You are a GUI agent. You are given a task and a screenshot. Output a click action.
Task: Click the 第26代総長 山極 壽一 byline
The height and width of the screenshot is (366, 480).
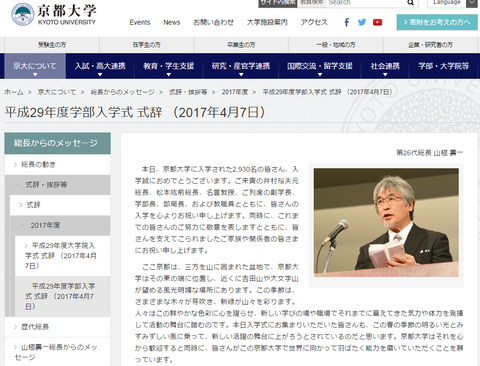[x=429, y=153]
